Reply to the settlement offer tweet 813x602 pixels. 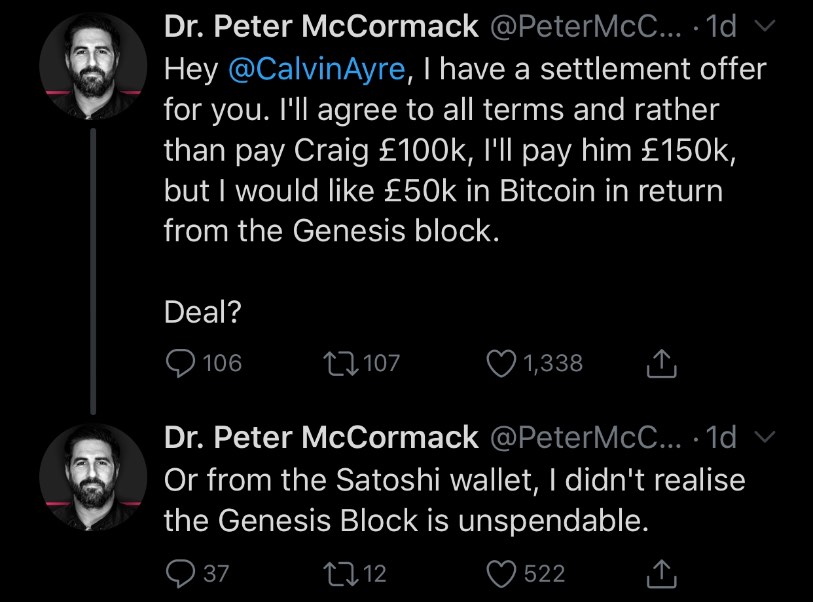(x=181, y=363)
